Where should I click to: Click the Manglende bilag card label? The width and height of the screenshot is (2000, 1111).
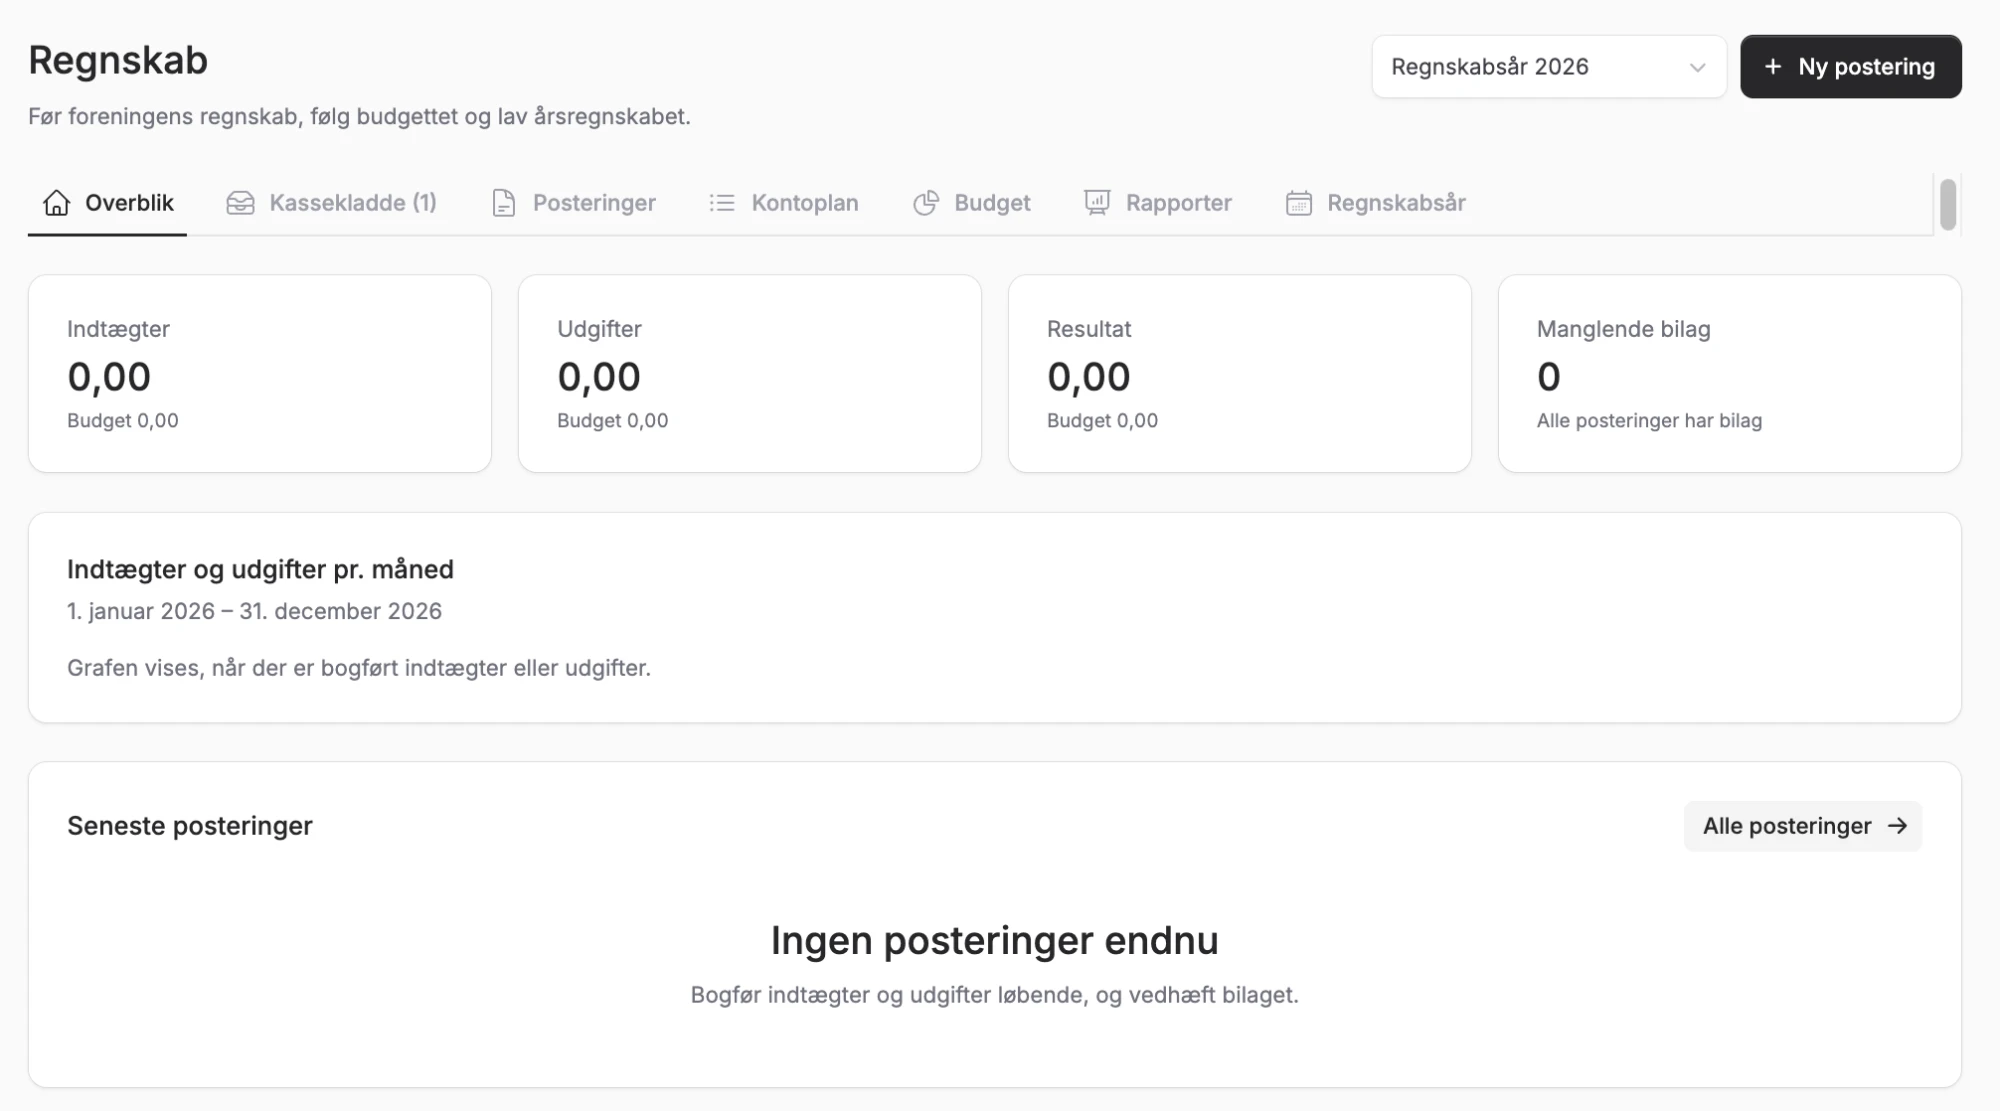pos(1624,329)
